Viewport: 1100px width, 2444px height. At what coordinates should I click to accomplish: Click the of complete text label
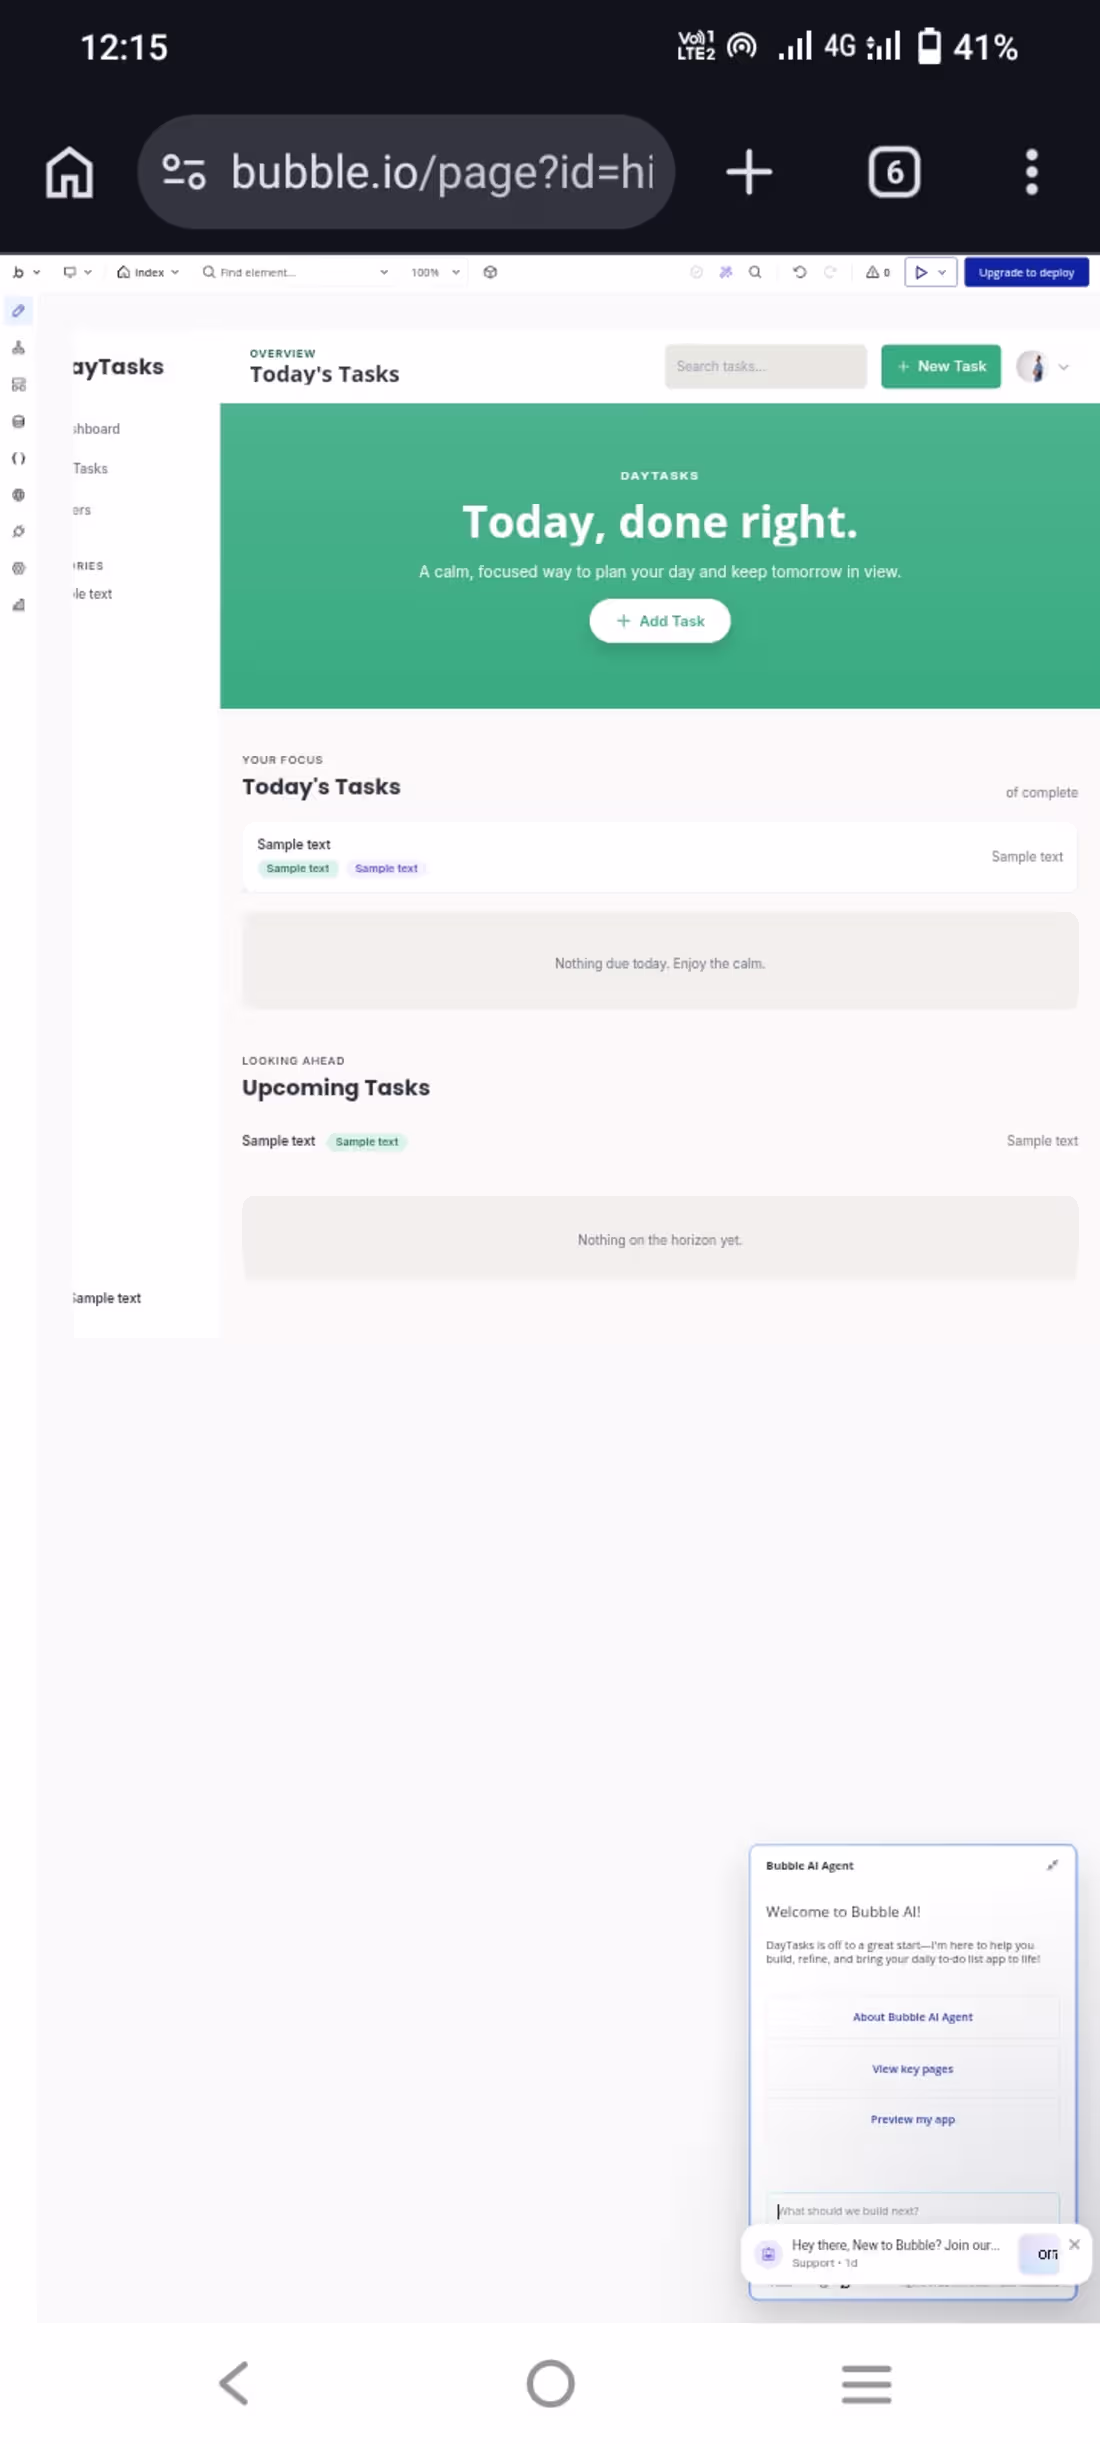click(x=1042, y=792)
